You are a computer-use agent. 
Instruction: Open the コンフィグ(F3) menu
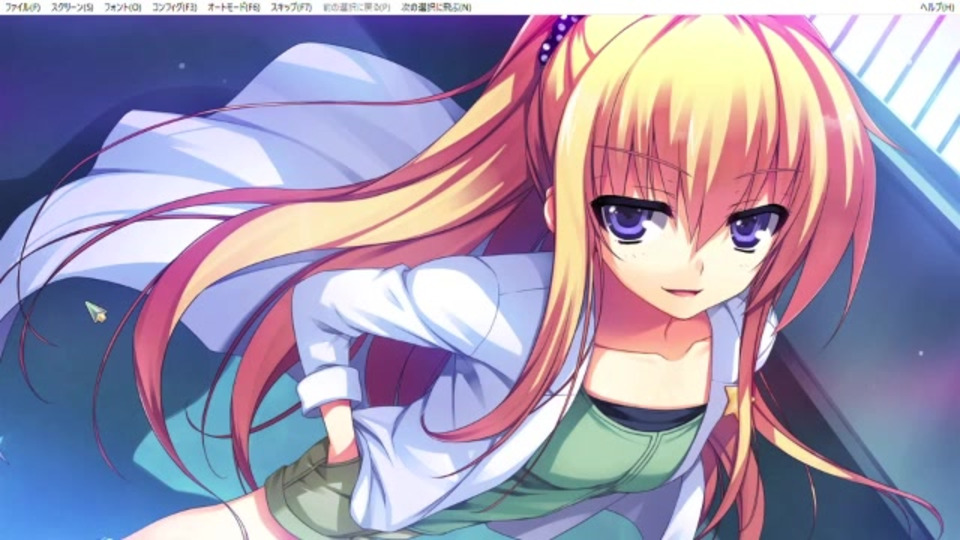(x=174, y=7)
